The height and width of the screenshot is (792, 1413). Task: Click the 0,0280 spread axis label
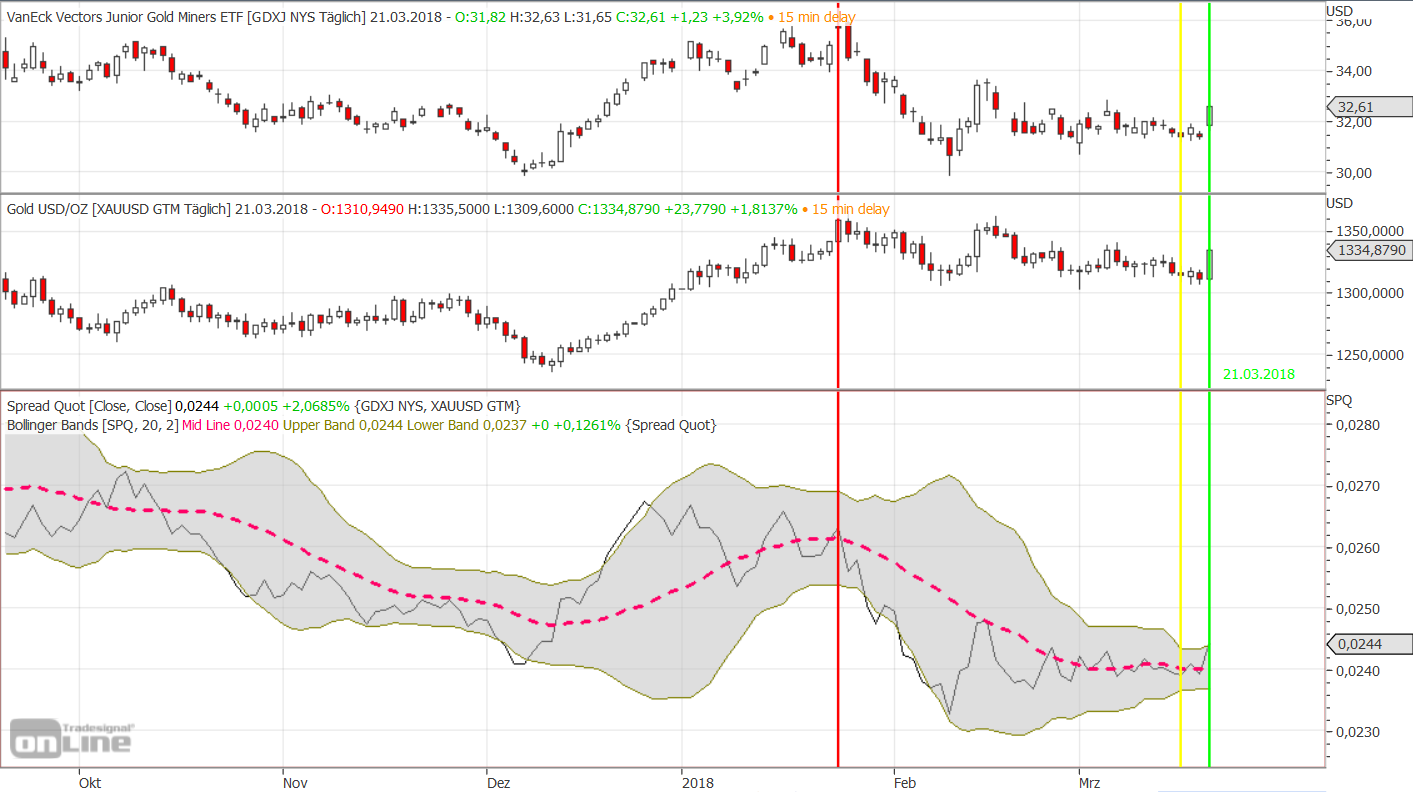pos(1356,425)
